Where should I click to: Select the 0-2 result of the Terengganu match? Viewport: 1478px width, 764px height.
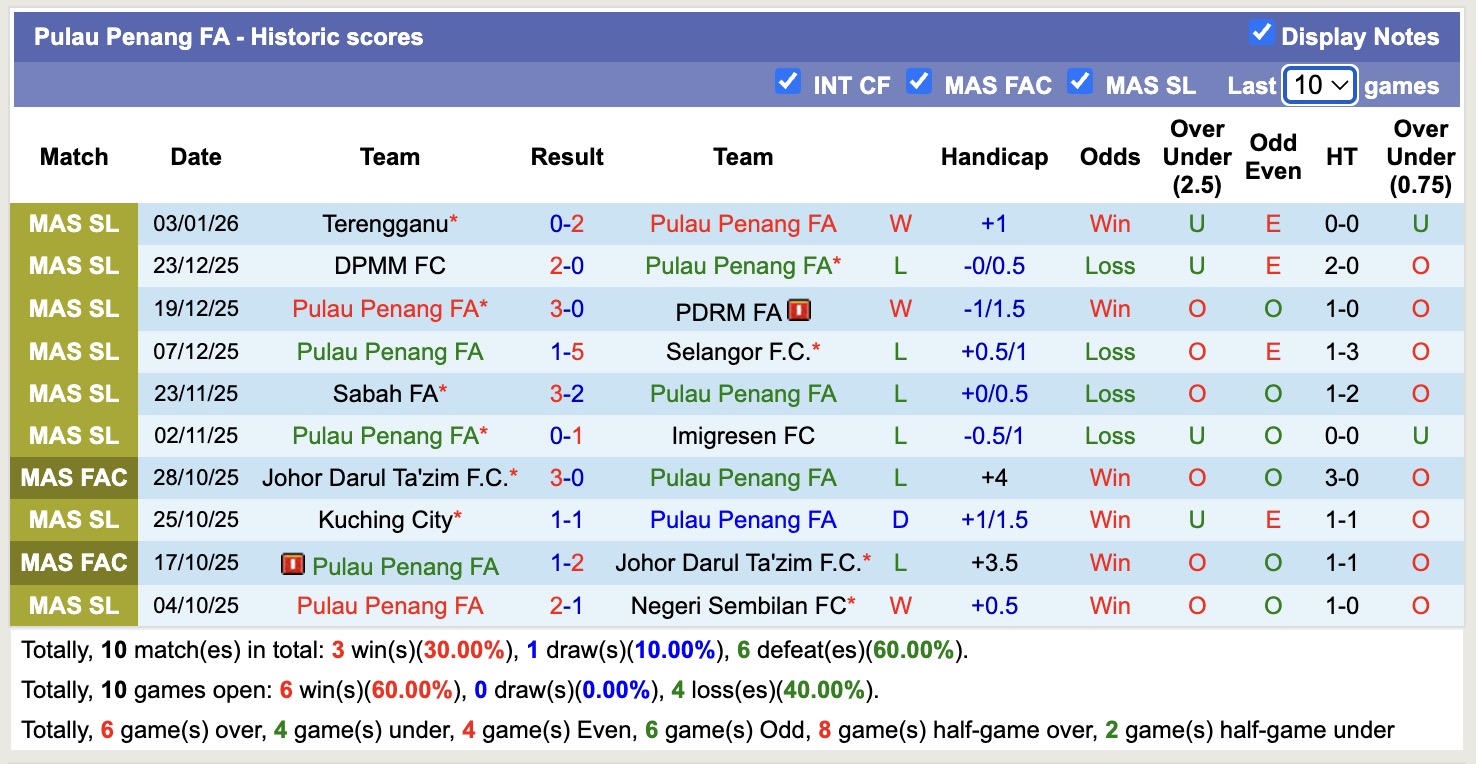567,224
